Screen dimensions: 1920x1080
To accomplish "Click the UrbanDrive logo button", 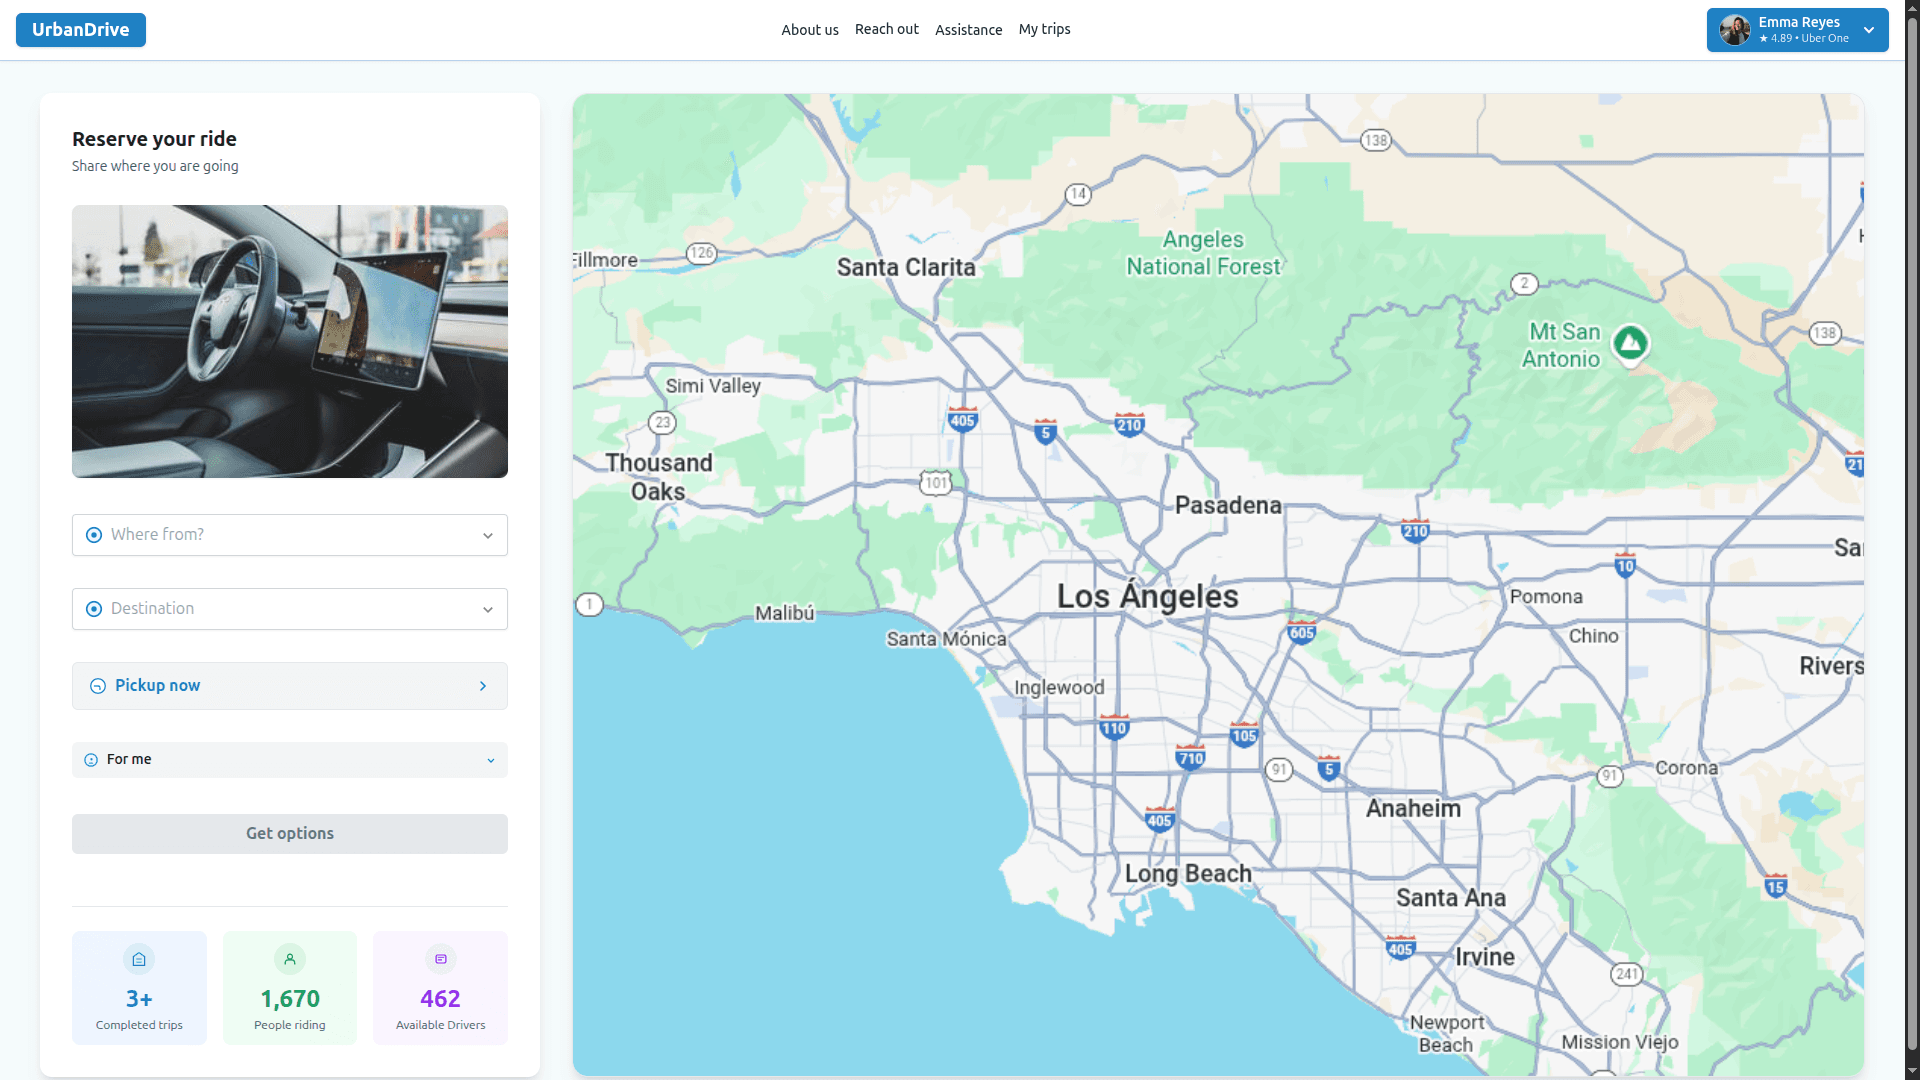I will click(x=81, y=30).
